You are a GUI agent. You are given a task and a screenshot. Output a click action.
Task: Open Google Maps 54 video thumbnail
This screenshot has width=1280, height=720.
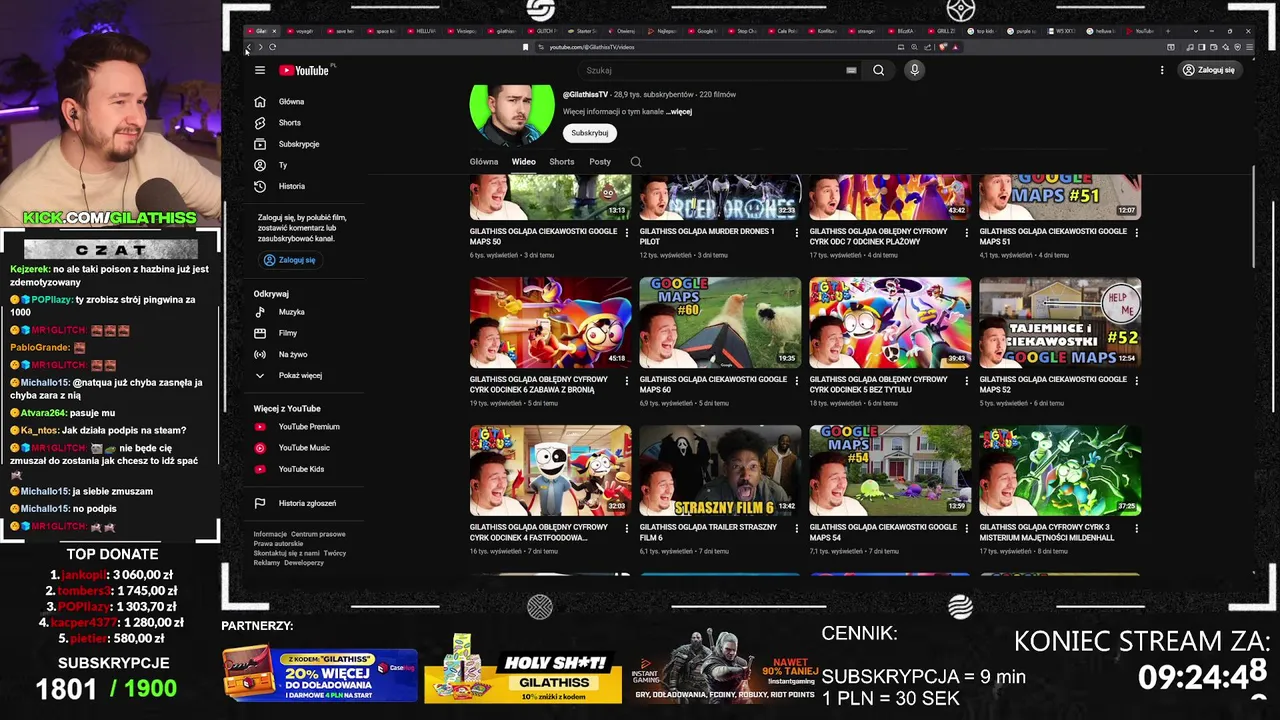(x=890, y=470)
